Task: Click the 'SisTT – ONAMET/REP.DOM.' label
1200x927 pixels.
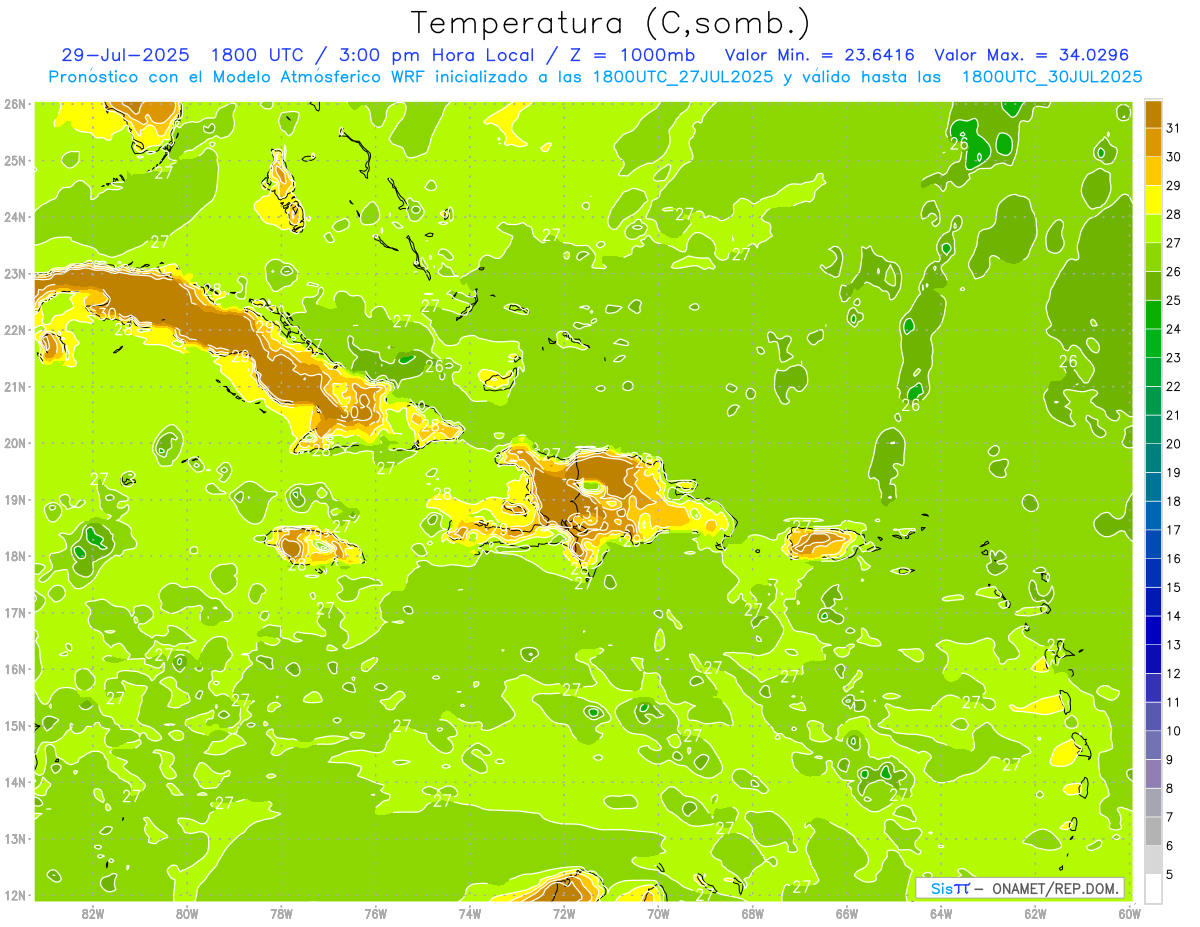Action: (x=1020, y=888)
